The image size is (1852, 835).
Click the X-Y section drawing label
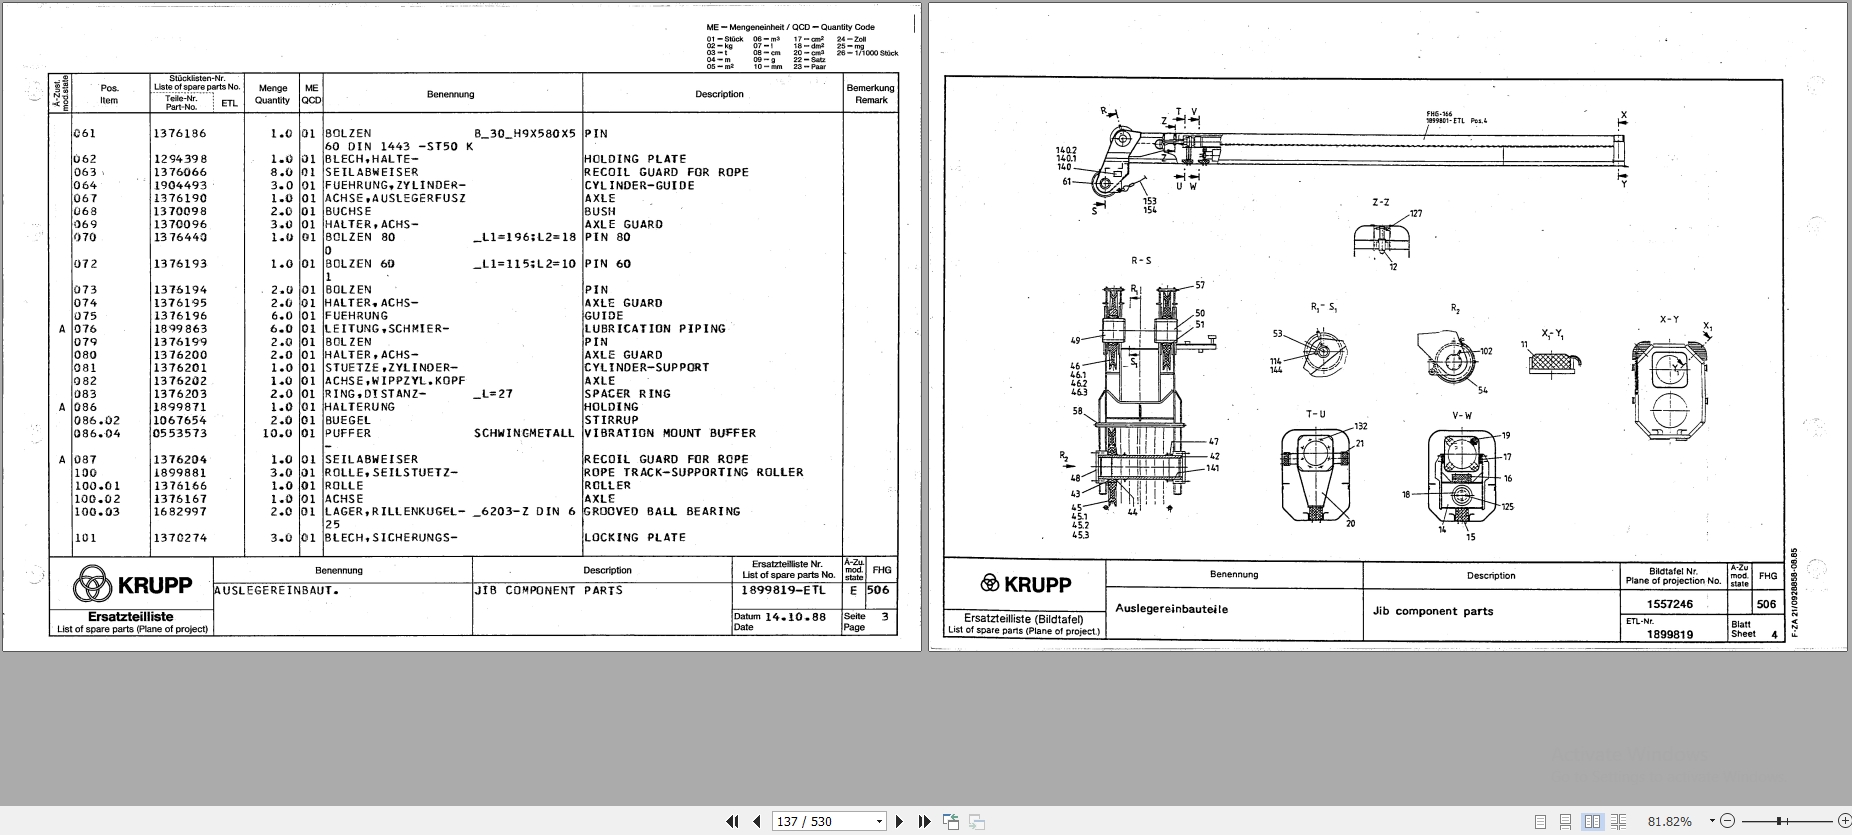point(1669,320)
